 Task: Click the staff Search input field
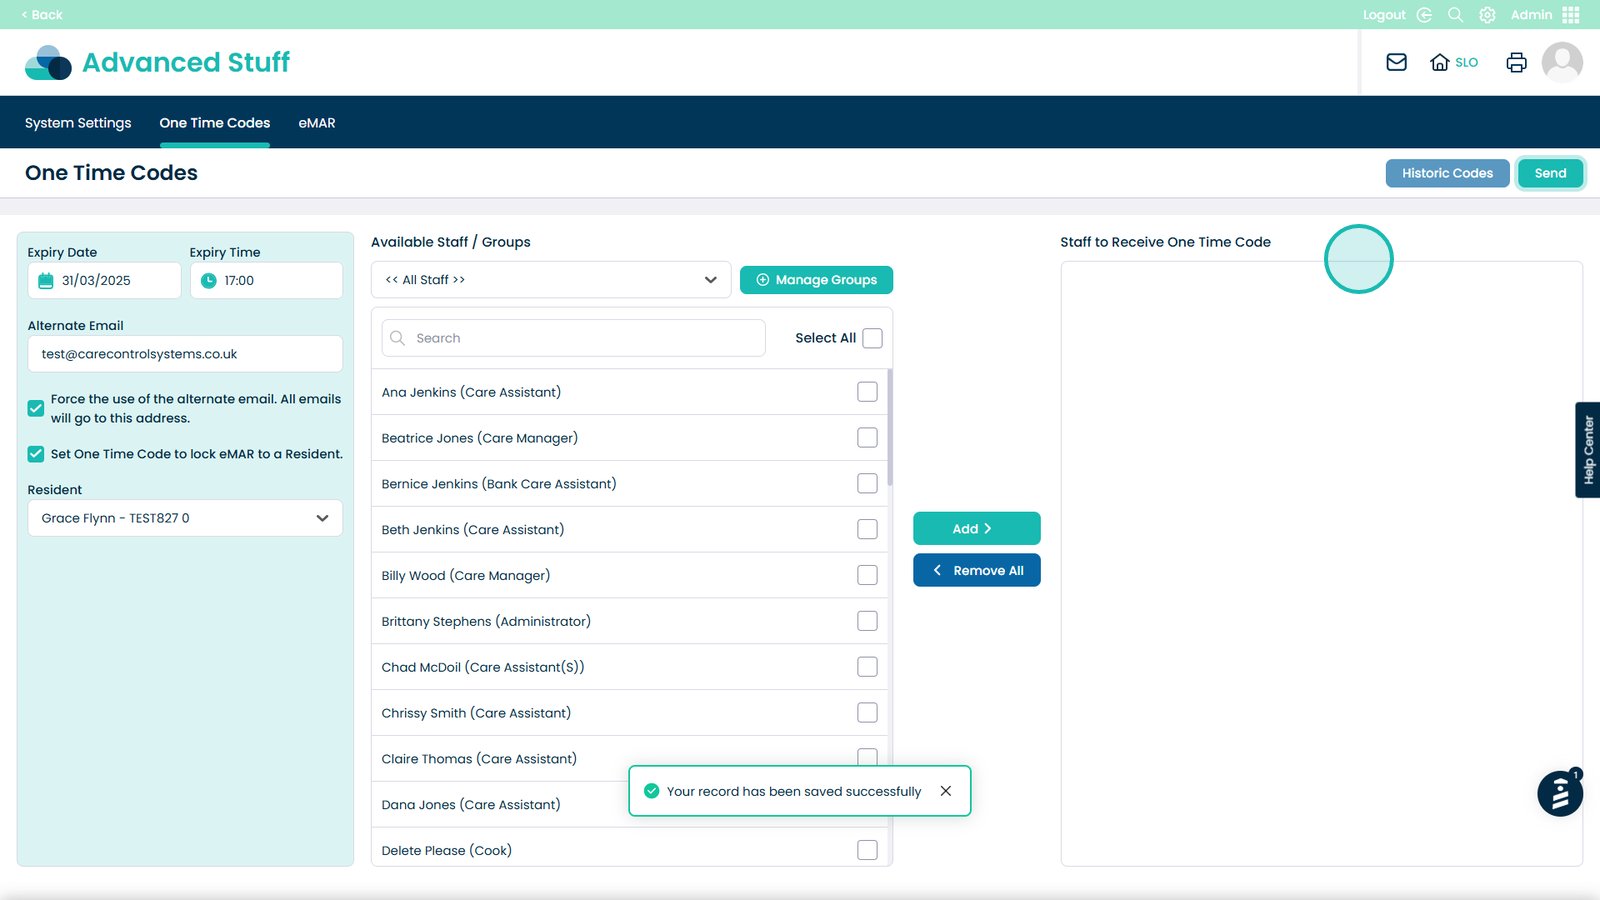pos(574,338)
